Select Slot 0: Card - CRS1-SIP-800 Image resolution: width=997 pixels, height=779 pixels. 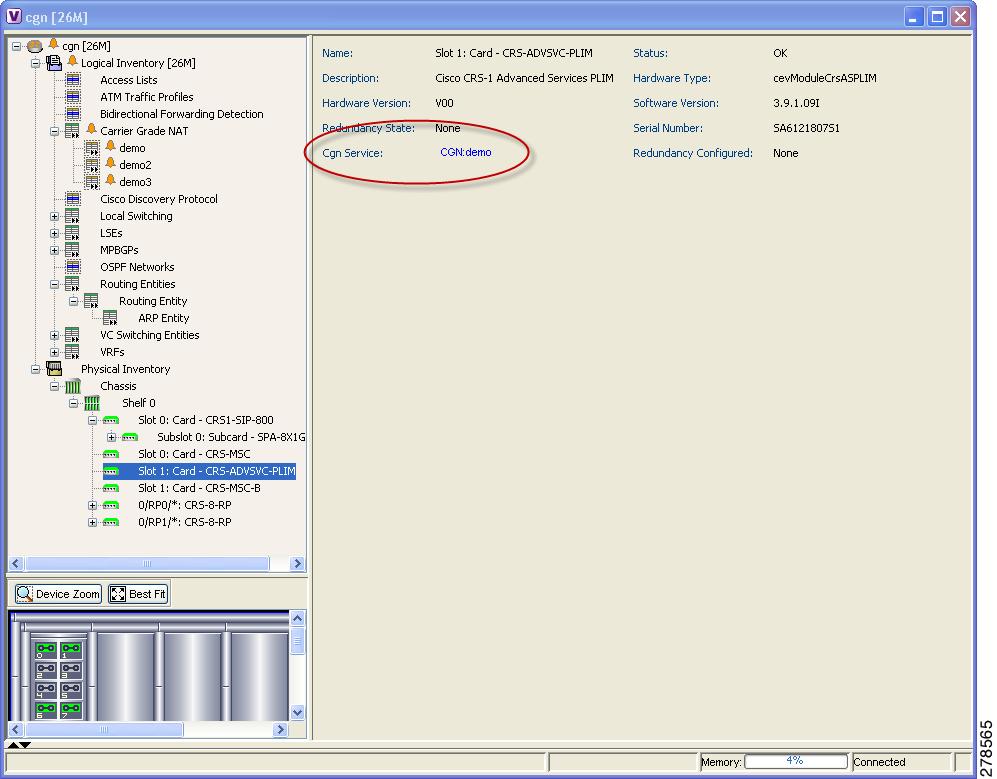205,420
